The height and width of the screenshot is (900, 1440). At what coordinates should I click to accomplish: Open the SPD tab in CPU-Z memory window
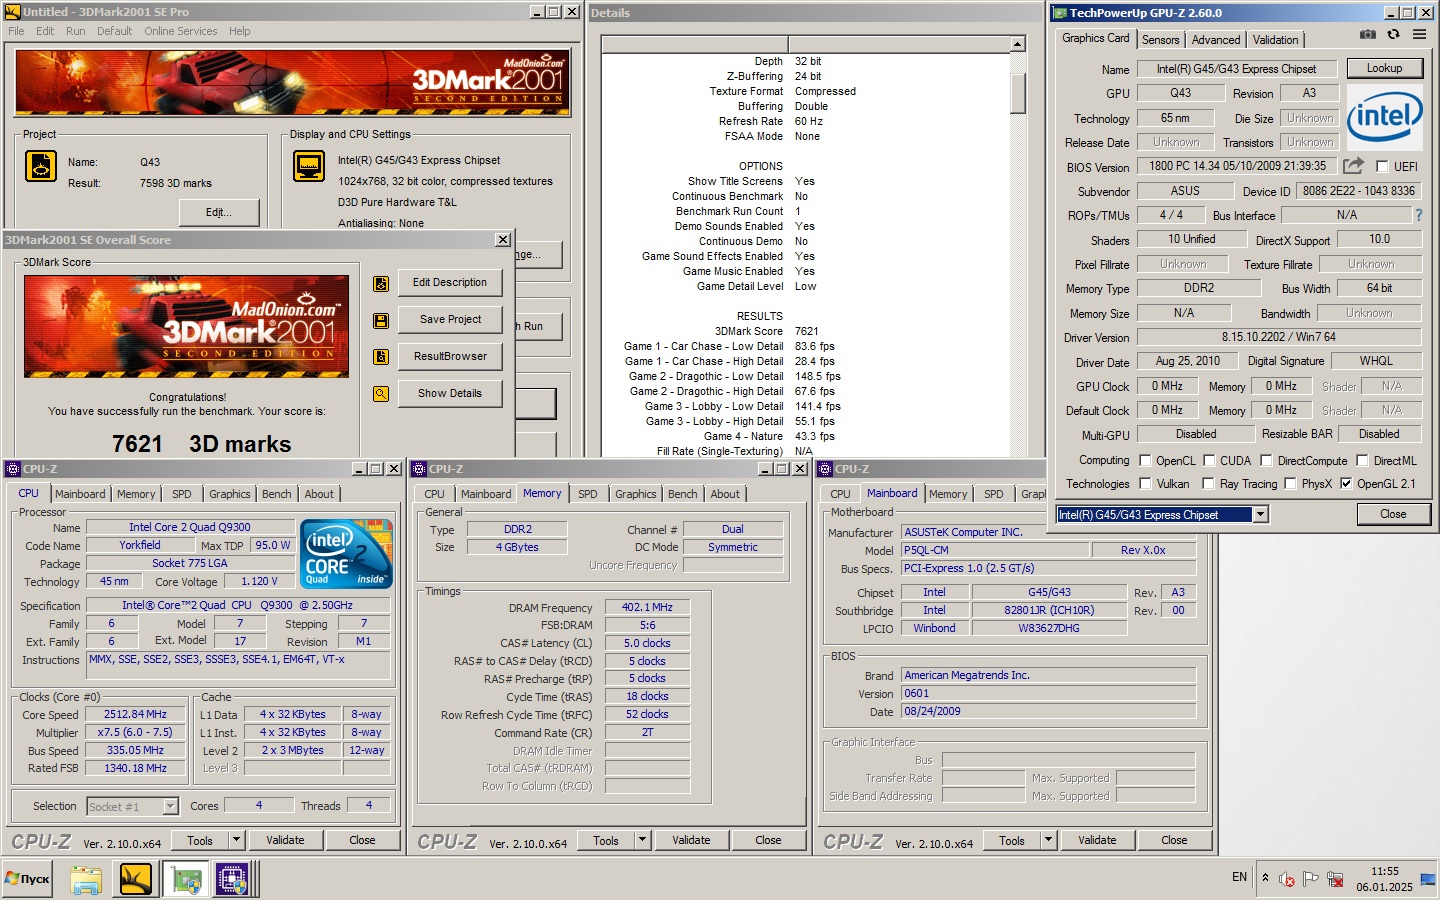tap(588, 494)
